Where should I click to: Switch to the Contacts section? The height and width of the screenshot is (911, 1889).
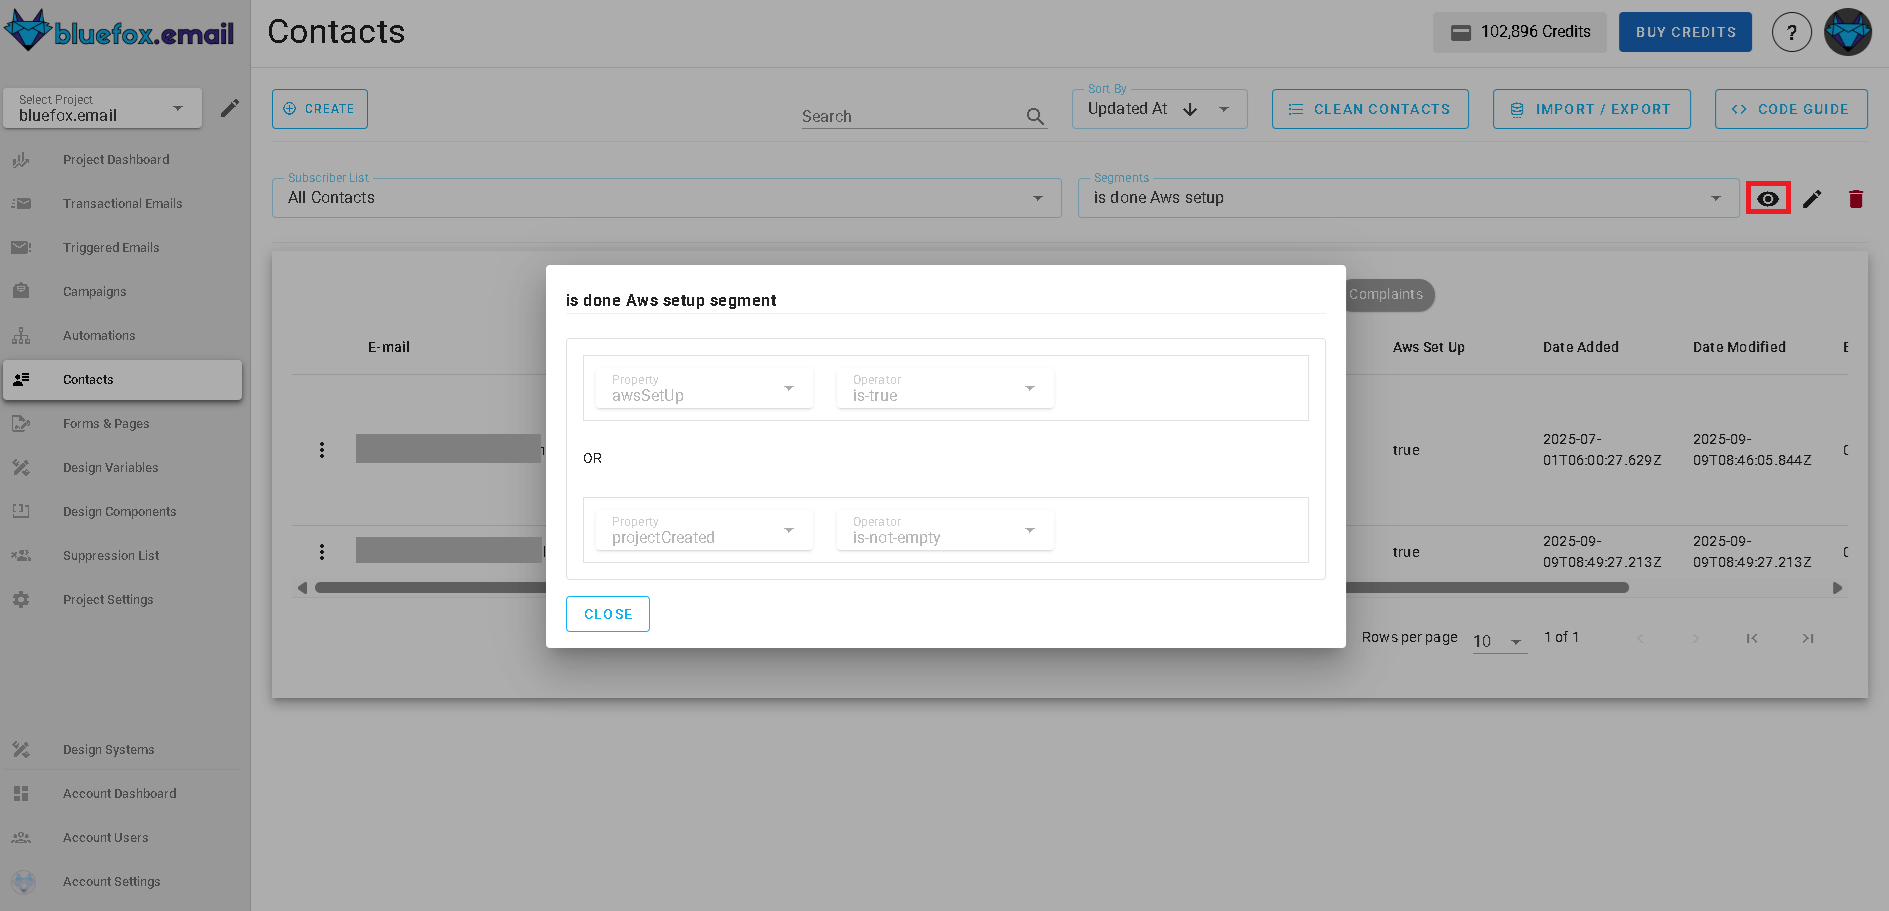[x=87, y=379]
